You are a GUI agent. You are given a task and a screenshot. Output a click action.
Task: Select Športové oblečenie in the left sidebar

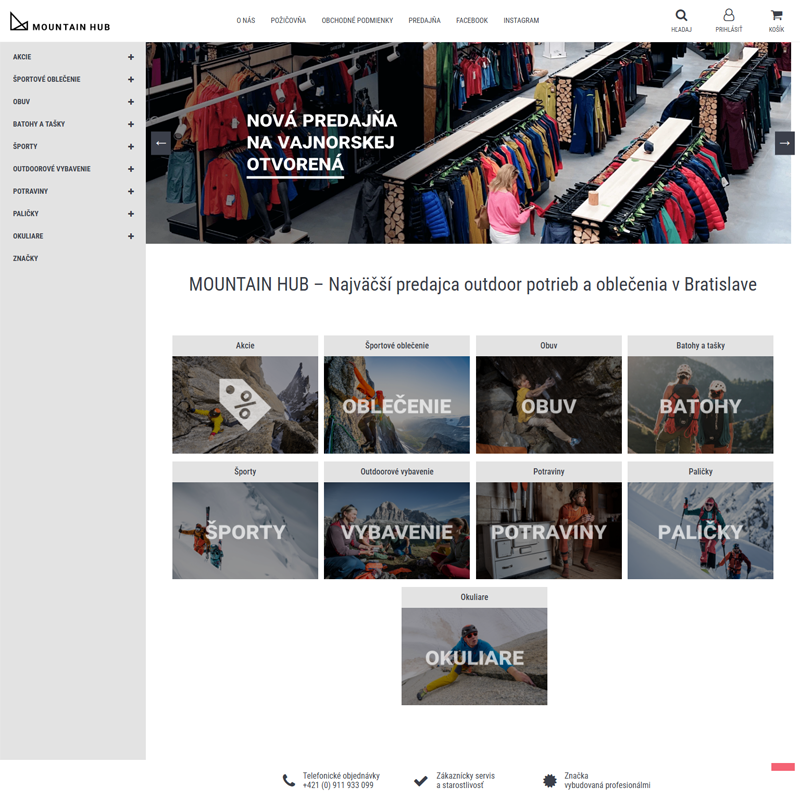coord(46,79)
